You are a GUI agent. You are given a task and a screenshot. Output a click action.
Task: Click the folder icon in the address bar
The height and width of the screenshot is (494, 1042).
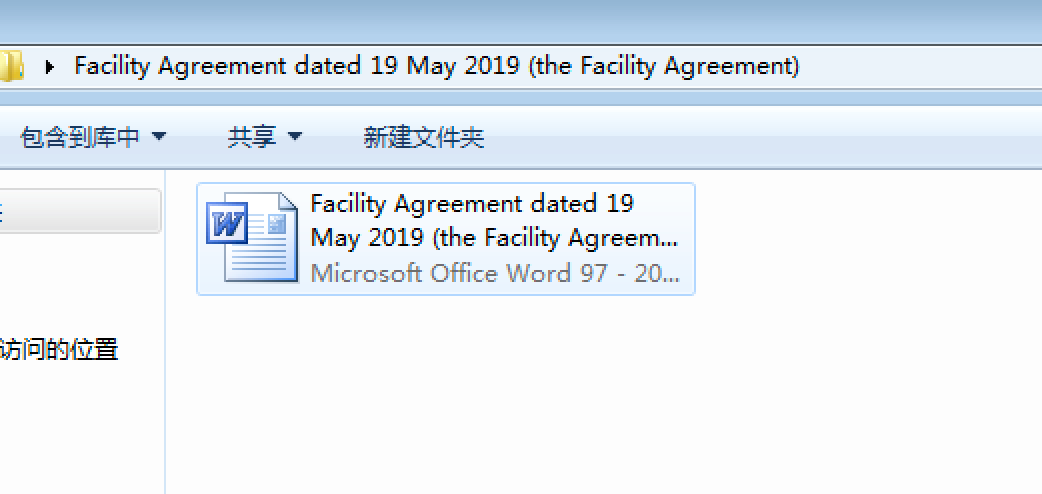pyautogui.click(x=10, y=68)
